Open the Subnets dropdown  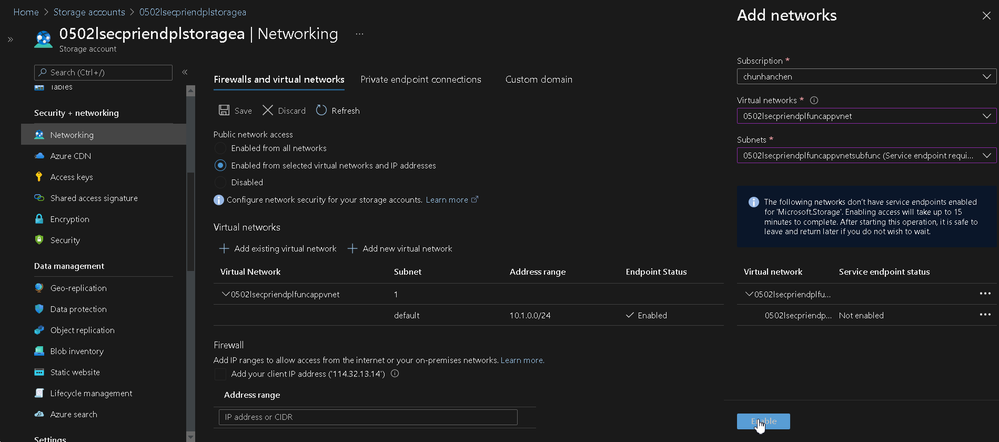866,155
